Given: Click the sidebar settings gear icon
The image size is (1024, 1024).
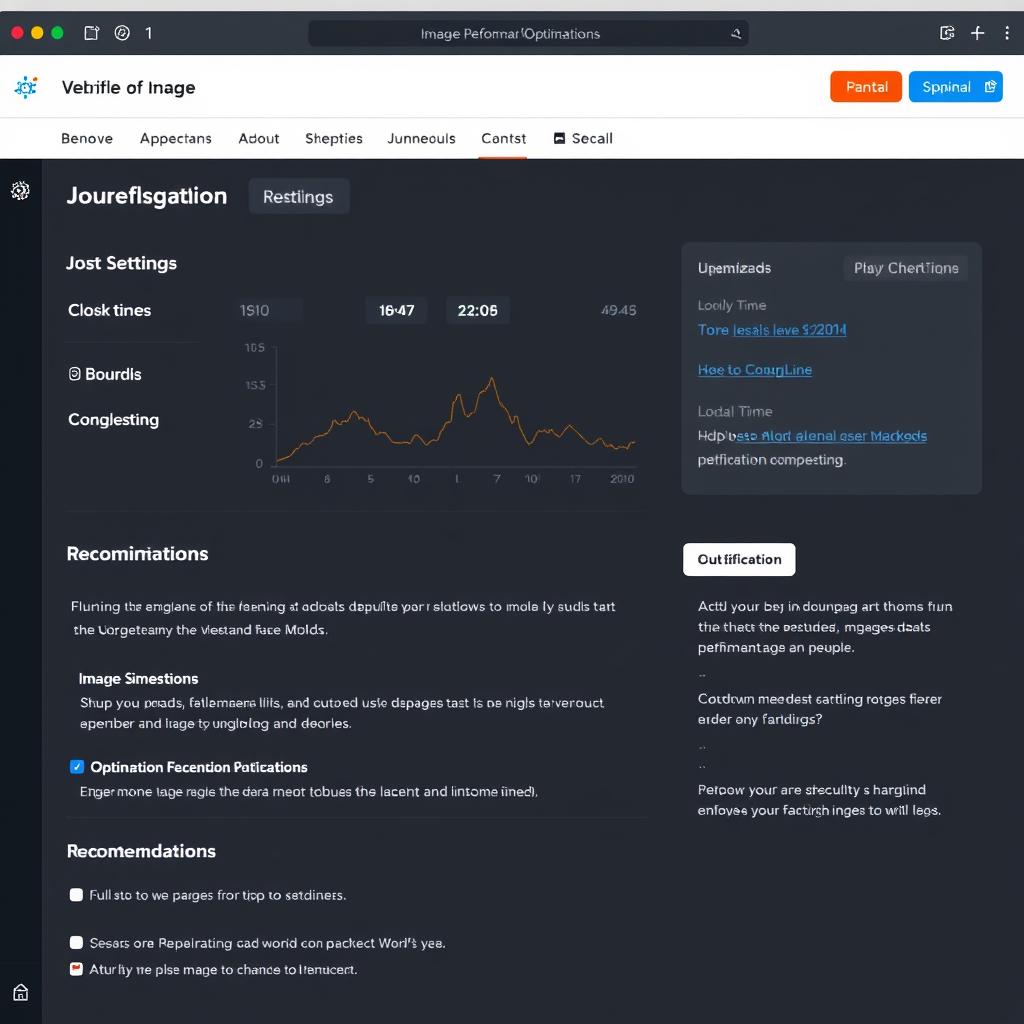Looking at the screenshot, I should [20, 190].
